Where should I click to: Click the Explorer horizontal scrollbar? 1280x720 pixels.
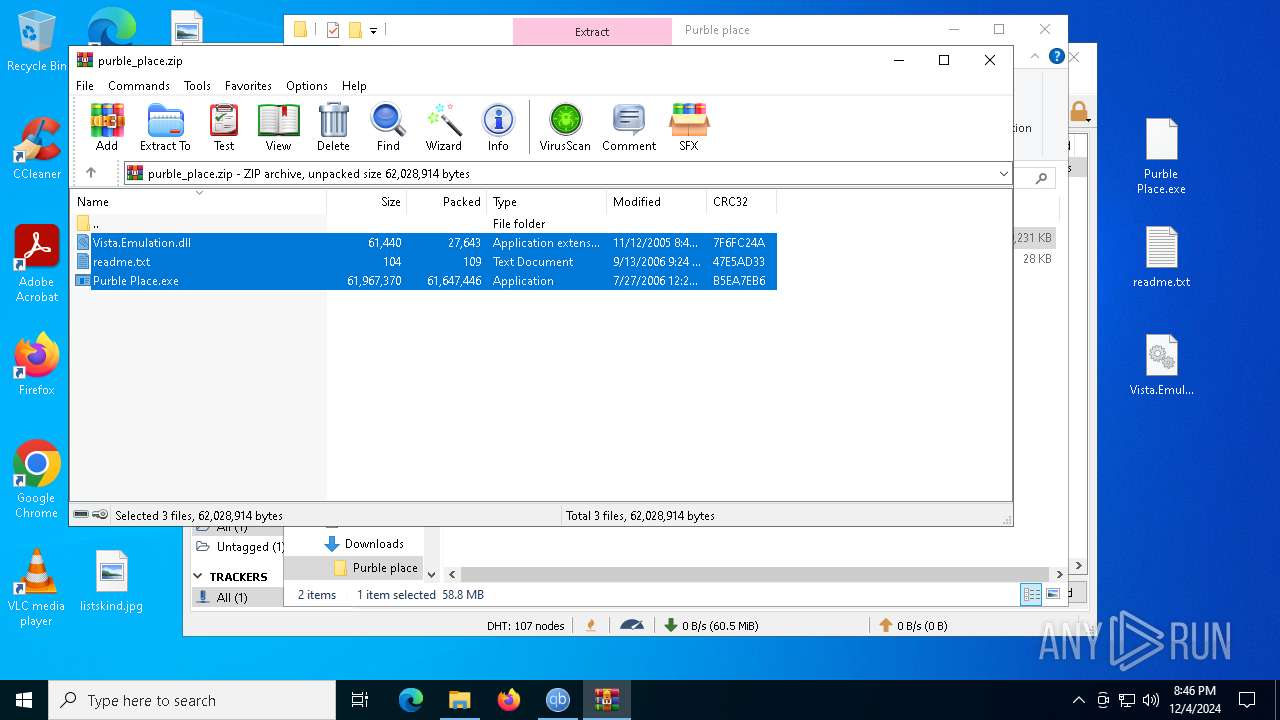pos(756,575)
